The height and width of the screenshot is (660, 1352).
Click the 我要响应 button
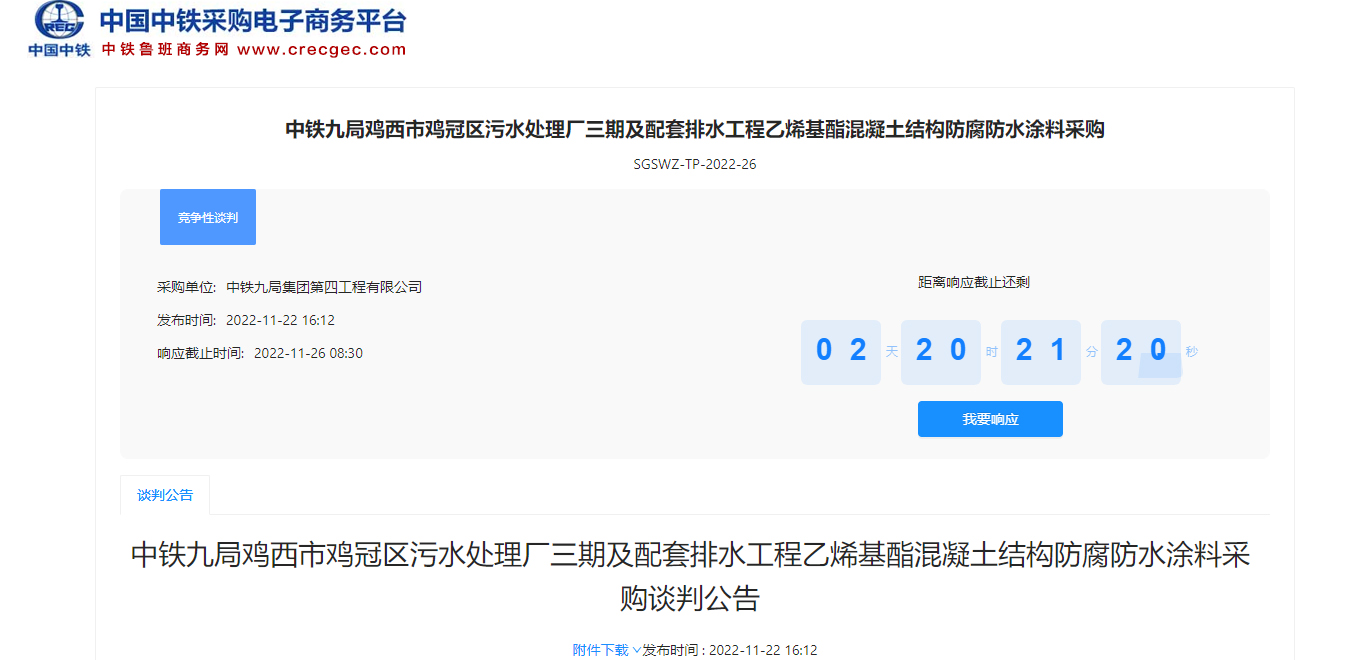coord(990,419)
